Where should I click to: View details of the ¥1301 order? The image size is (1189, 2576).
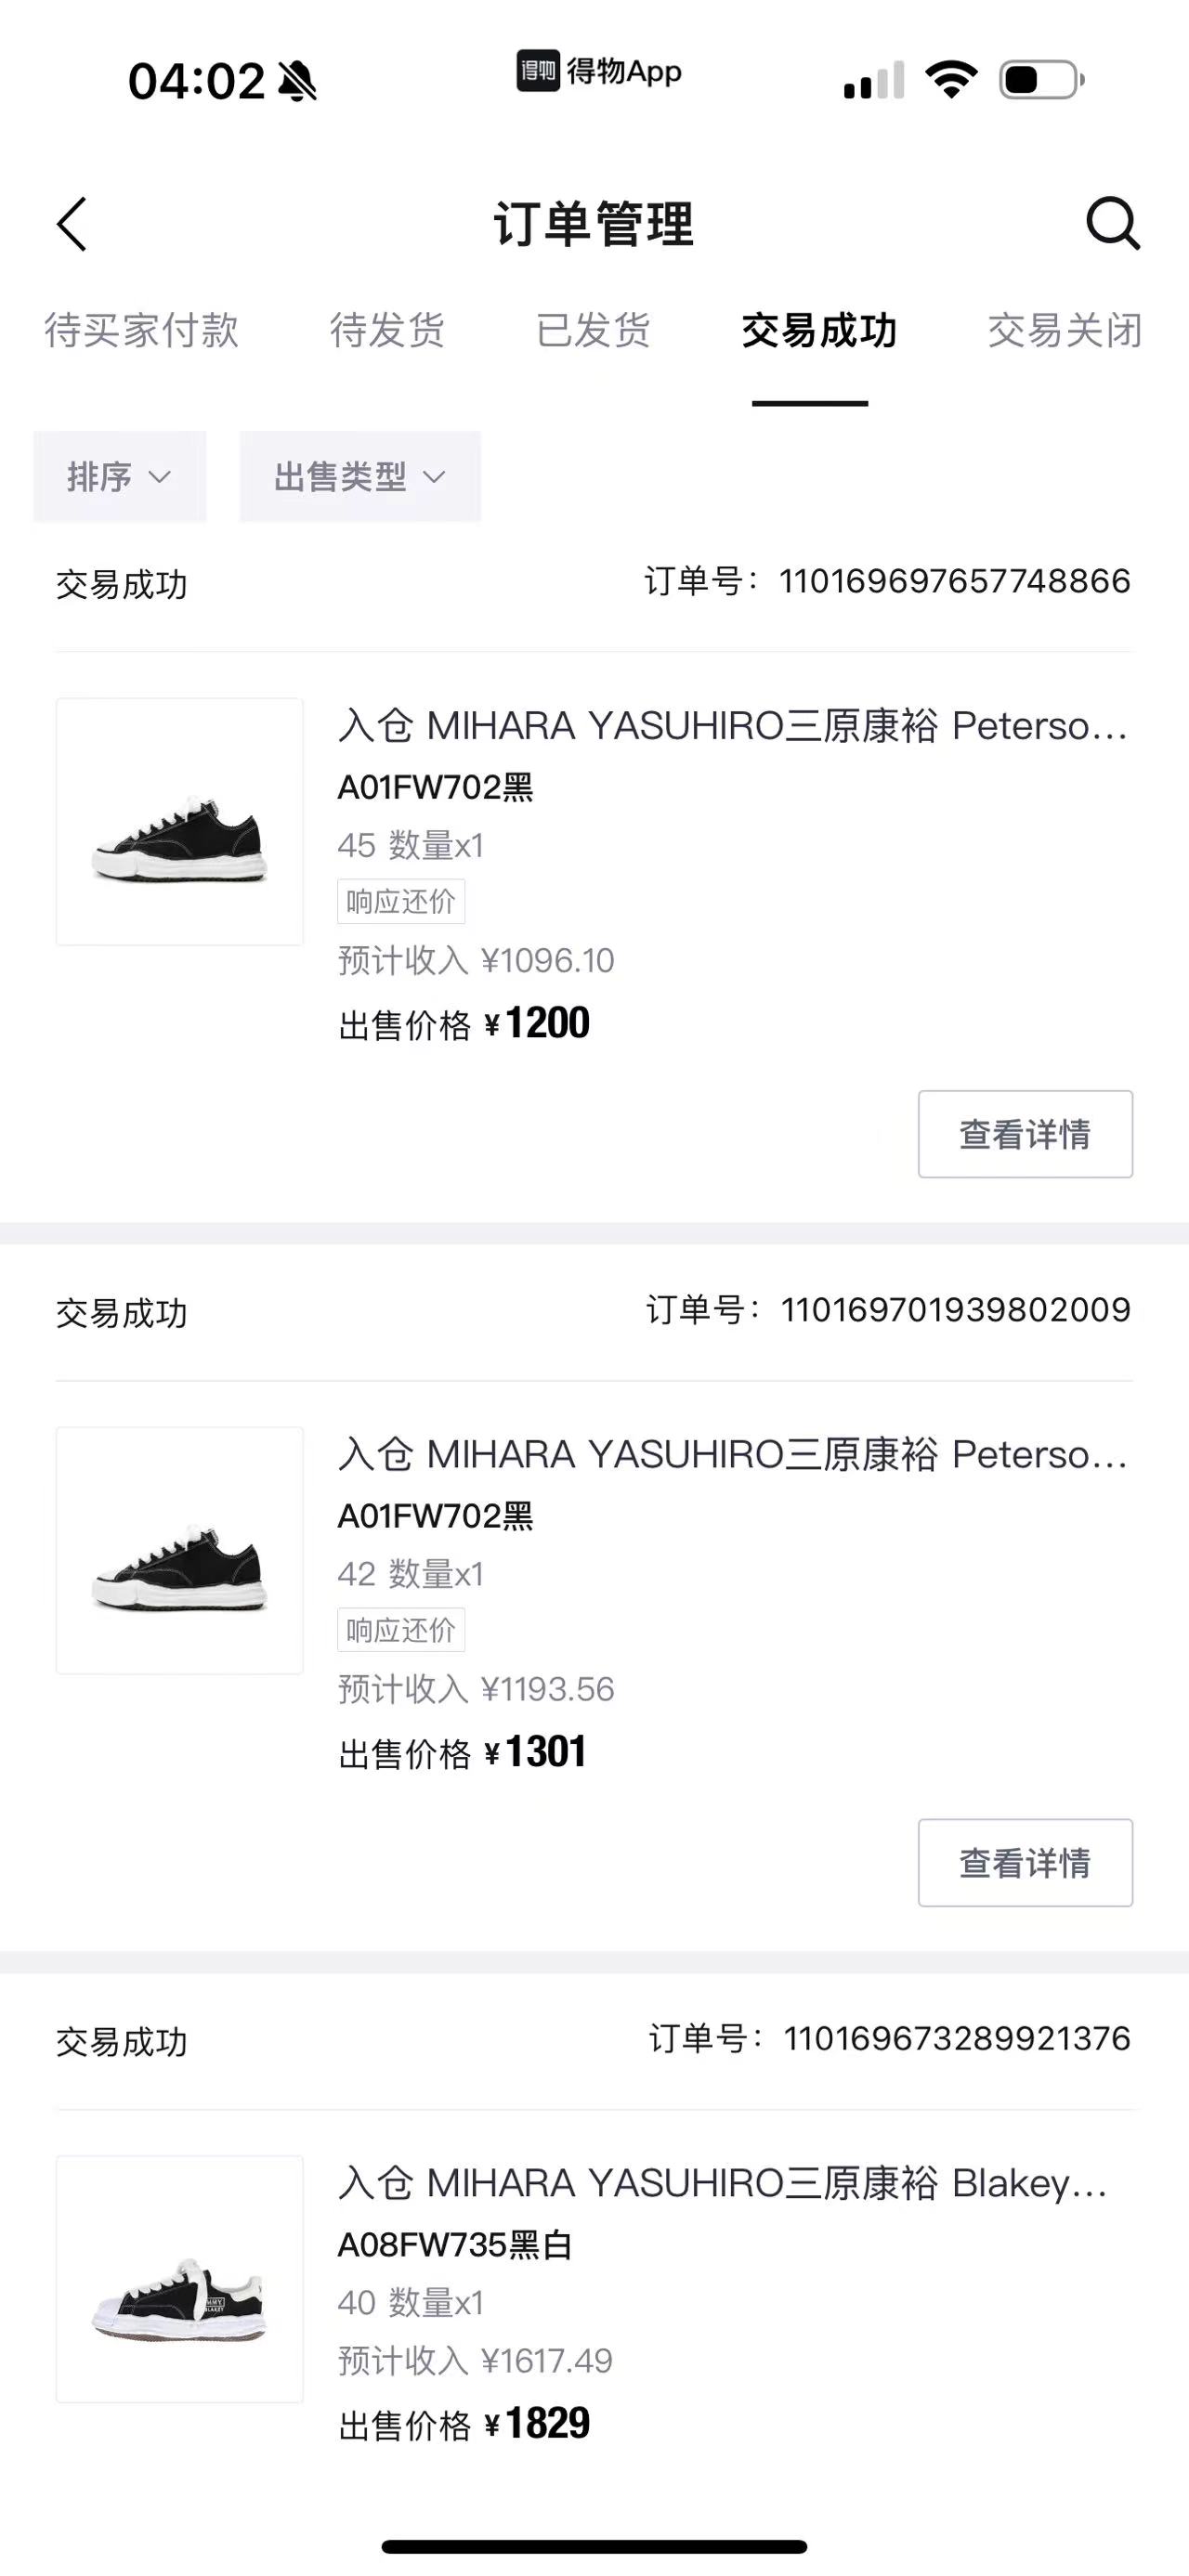click(x=1025, y=1863)
